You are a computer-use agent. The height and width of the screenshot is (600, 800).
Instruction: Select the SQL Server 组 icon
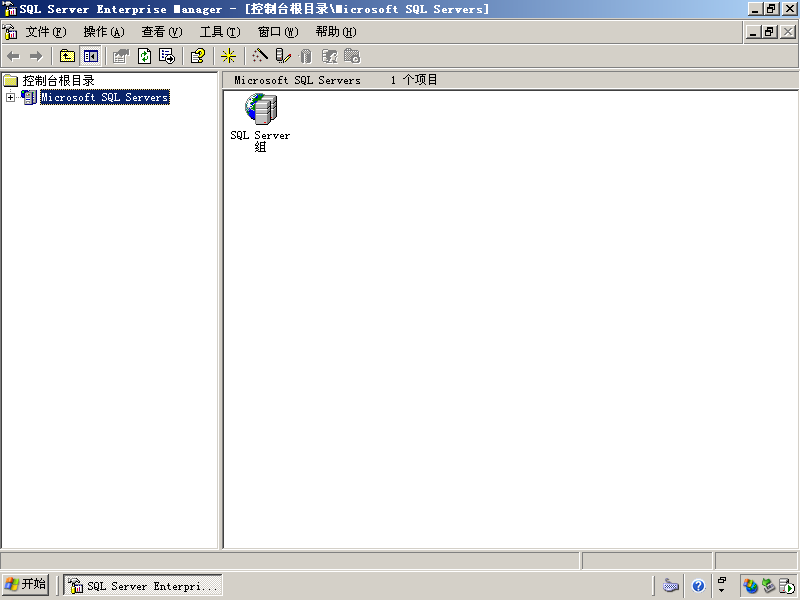point(261,109)
